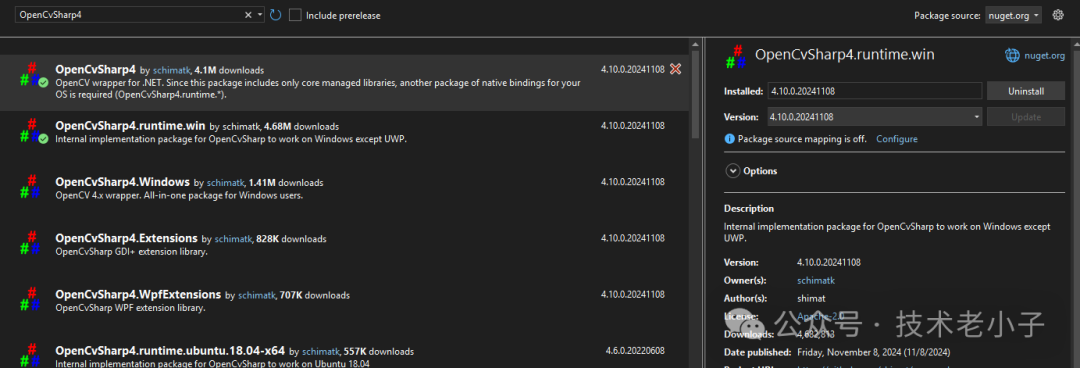Open the Version 4.10.0.20241108 dropdown
Viewport: 1080px width, 368px height.
pyautogui.click(x=874, y=117)
